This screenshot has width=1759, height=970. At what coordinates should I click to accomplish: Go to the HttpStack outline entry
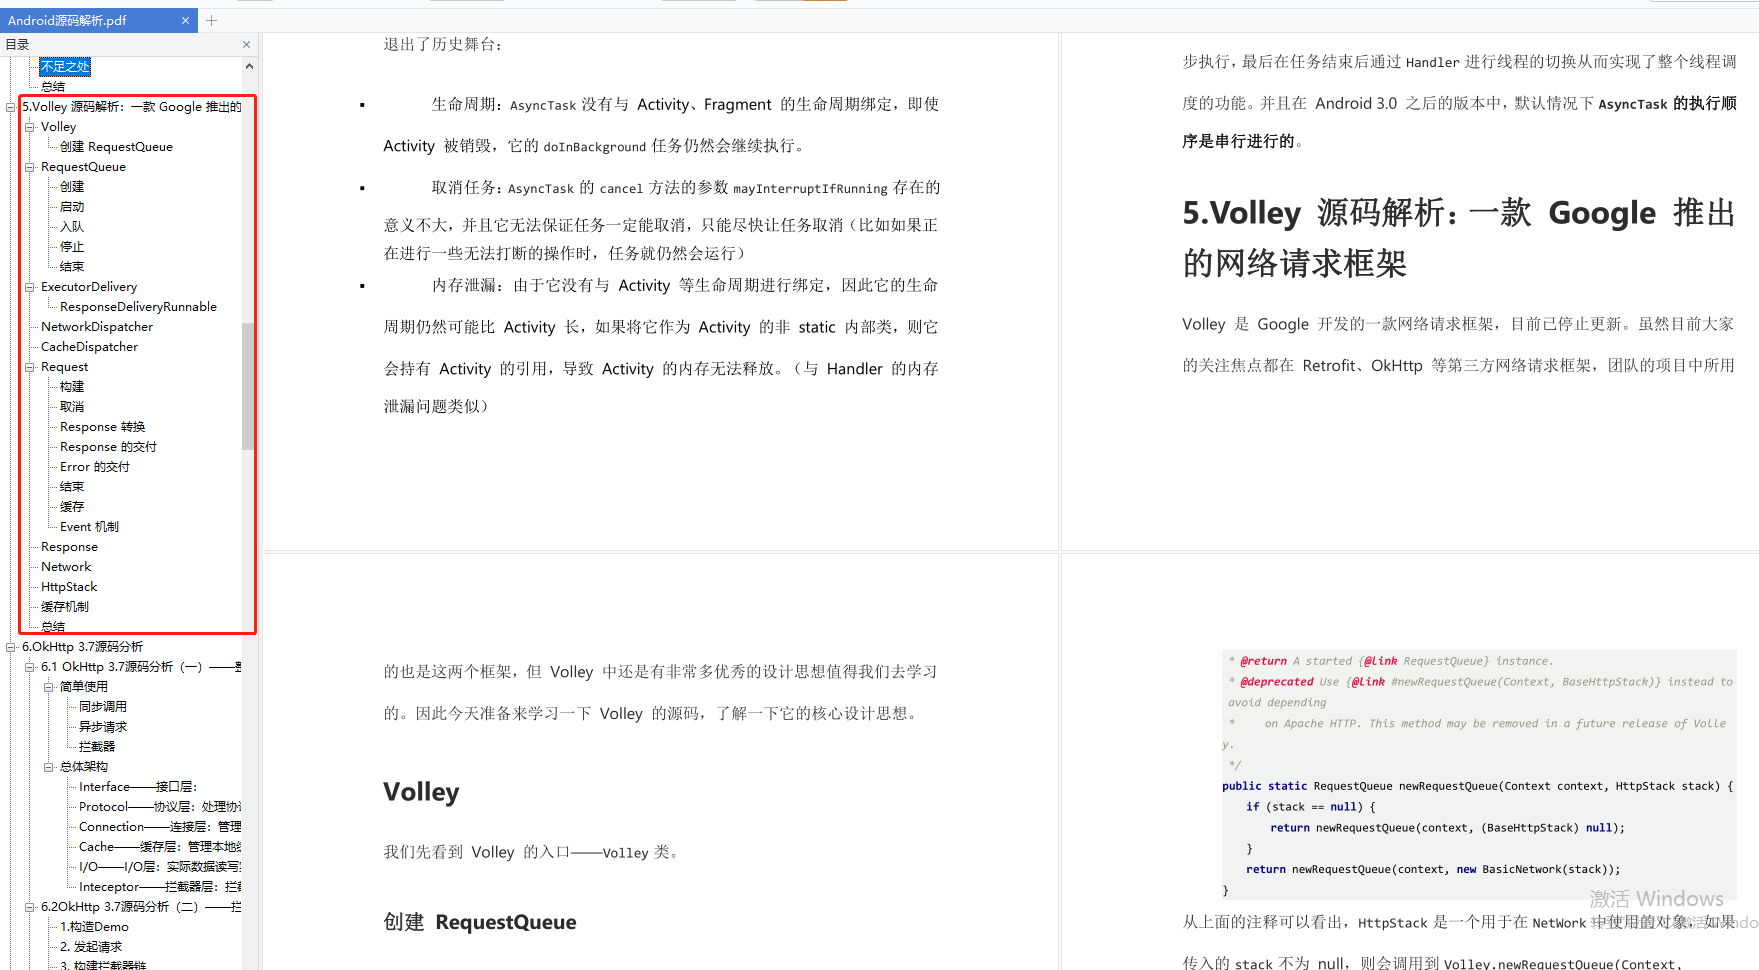pyautogui.click(x=69, y=587)
